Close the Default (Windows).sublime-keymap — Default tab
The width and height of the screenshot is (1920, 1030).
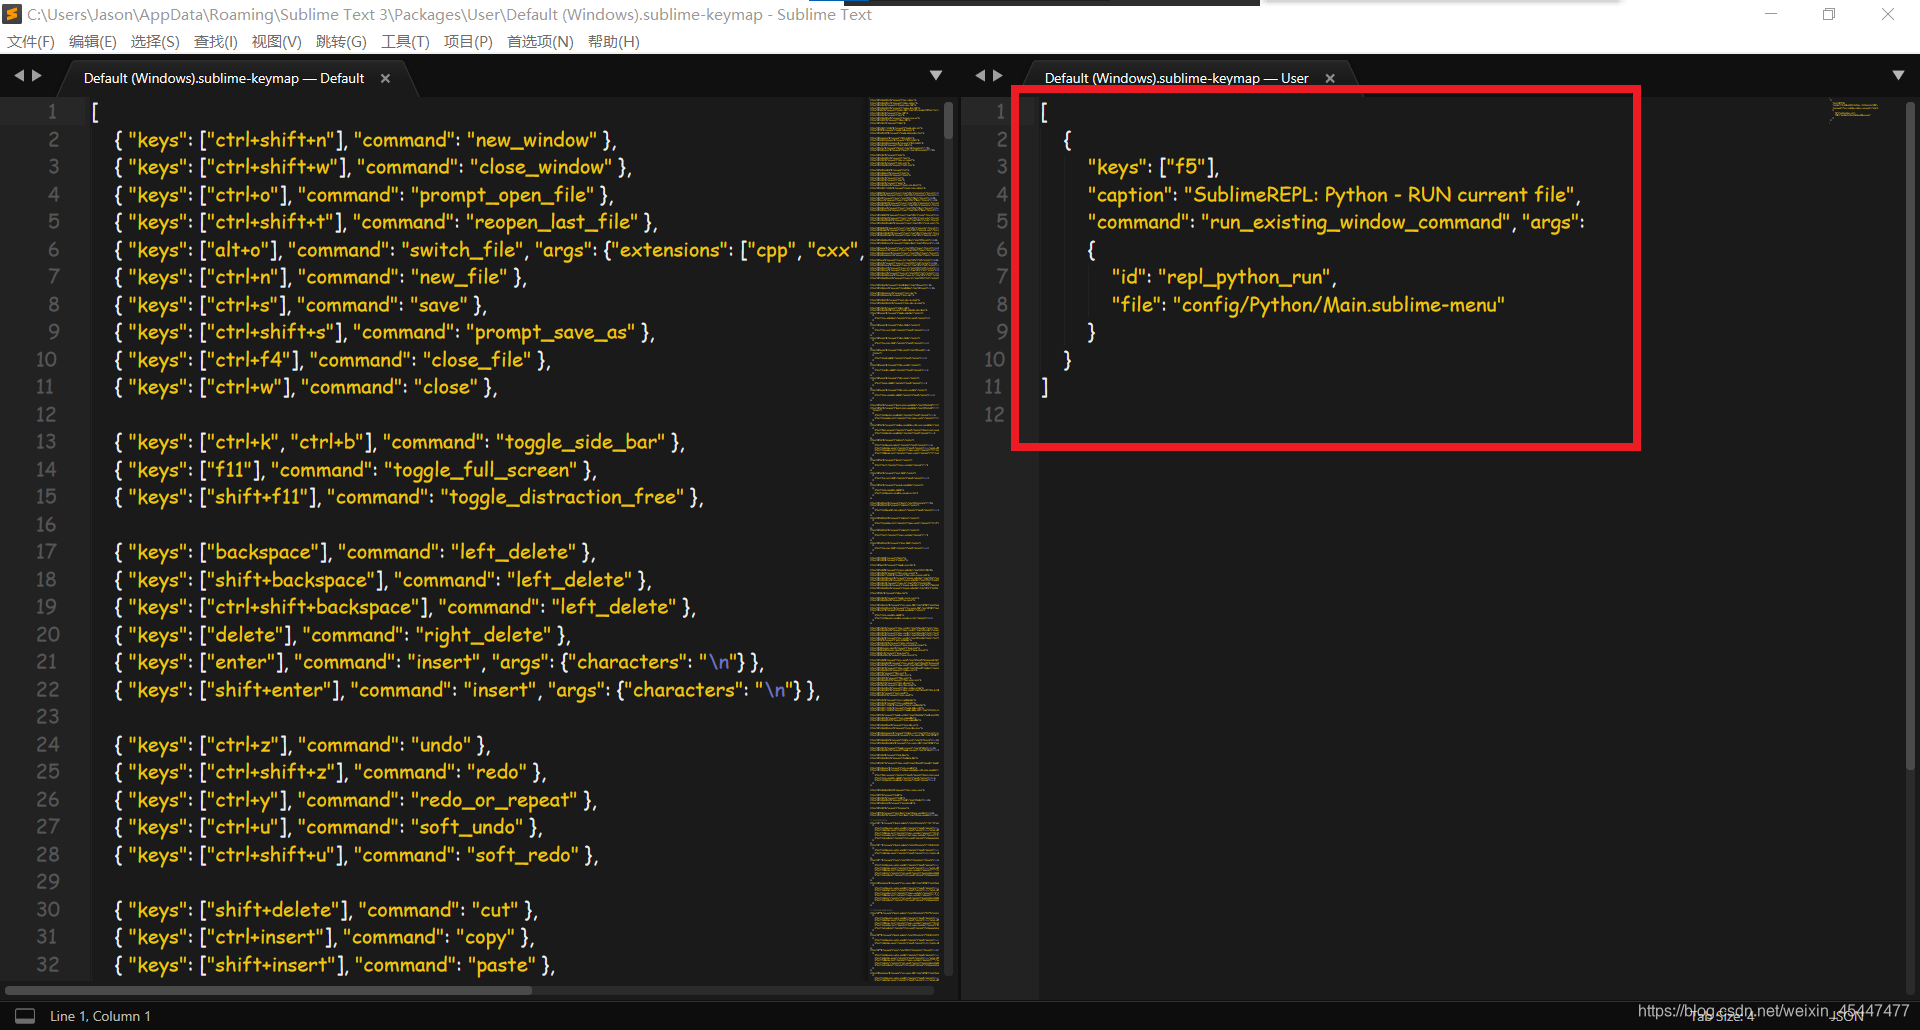click(x=385, y=77)
